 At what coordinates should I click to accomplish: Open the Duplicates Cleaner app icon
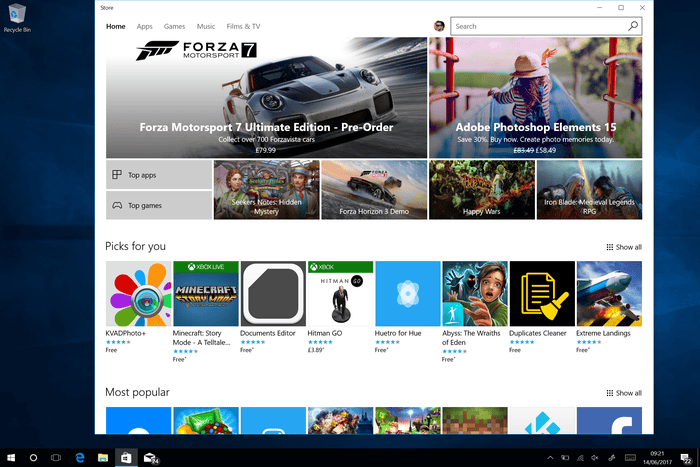click(542, 294)
